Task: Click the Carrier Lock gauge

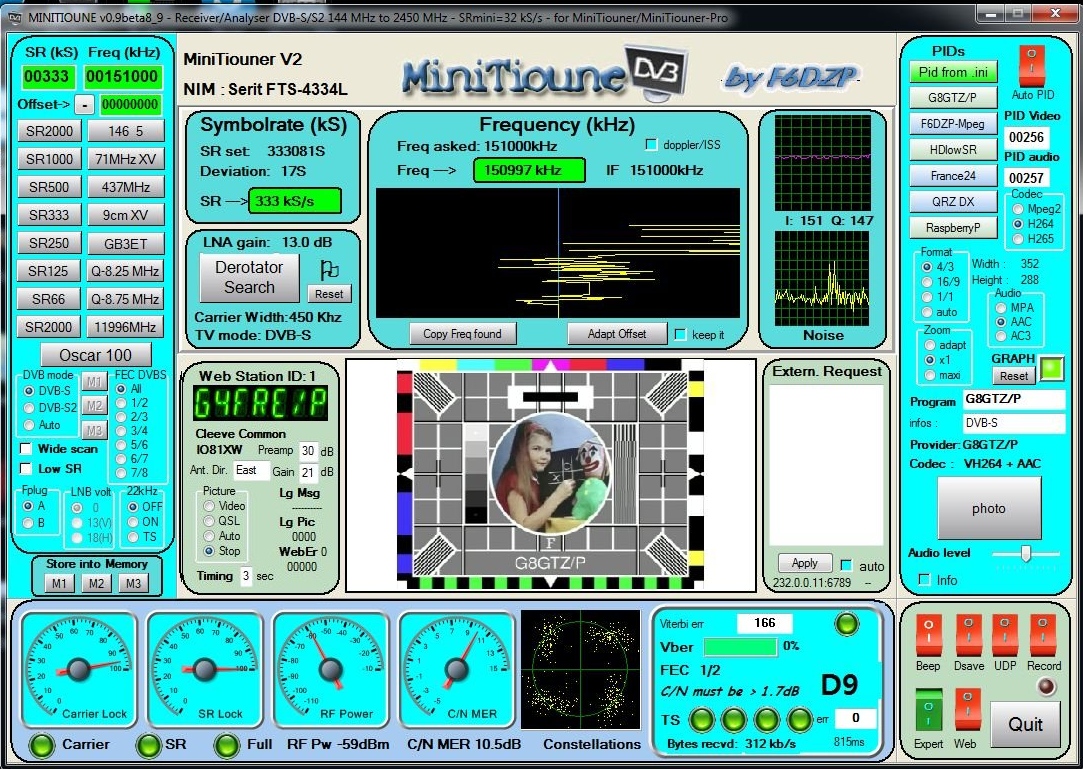Action: 77,669
